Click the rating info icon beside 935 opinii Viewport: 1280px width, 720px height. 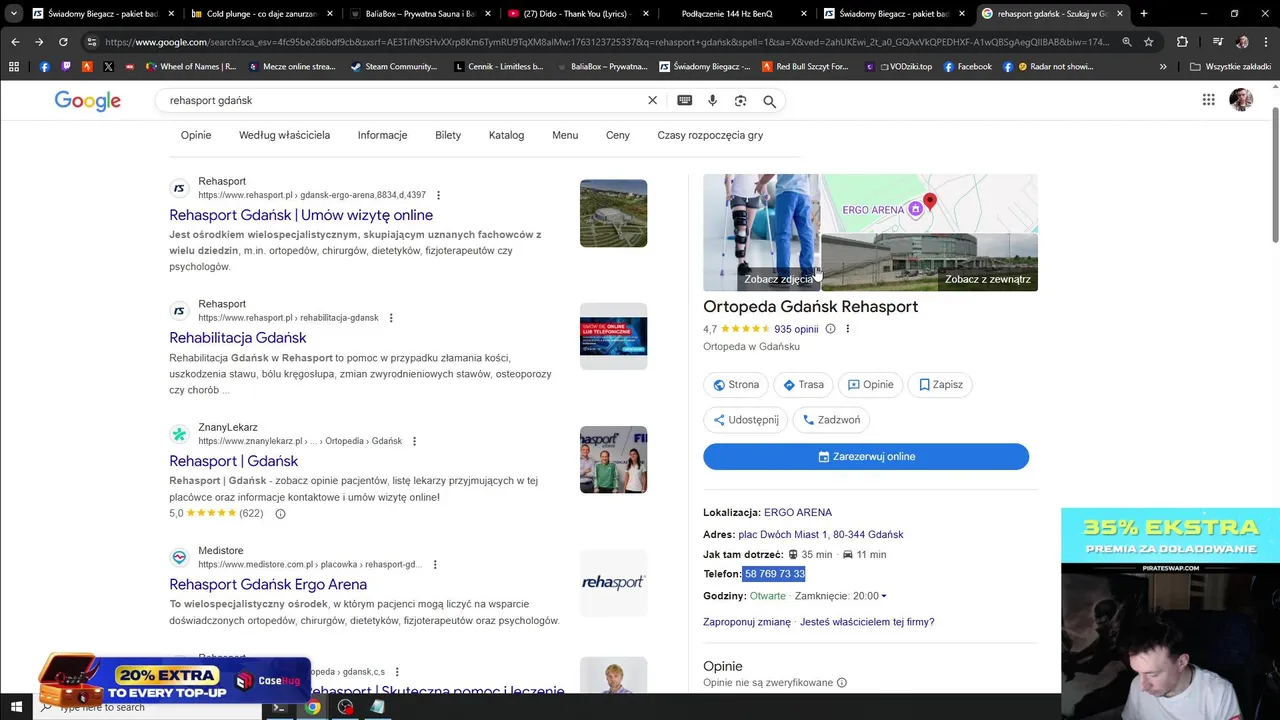pos(830,329)
